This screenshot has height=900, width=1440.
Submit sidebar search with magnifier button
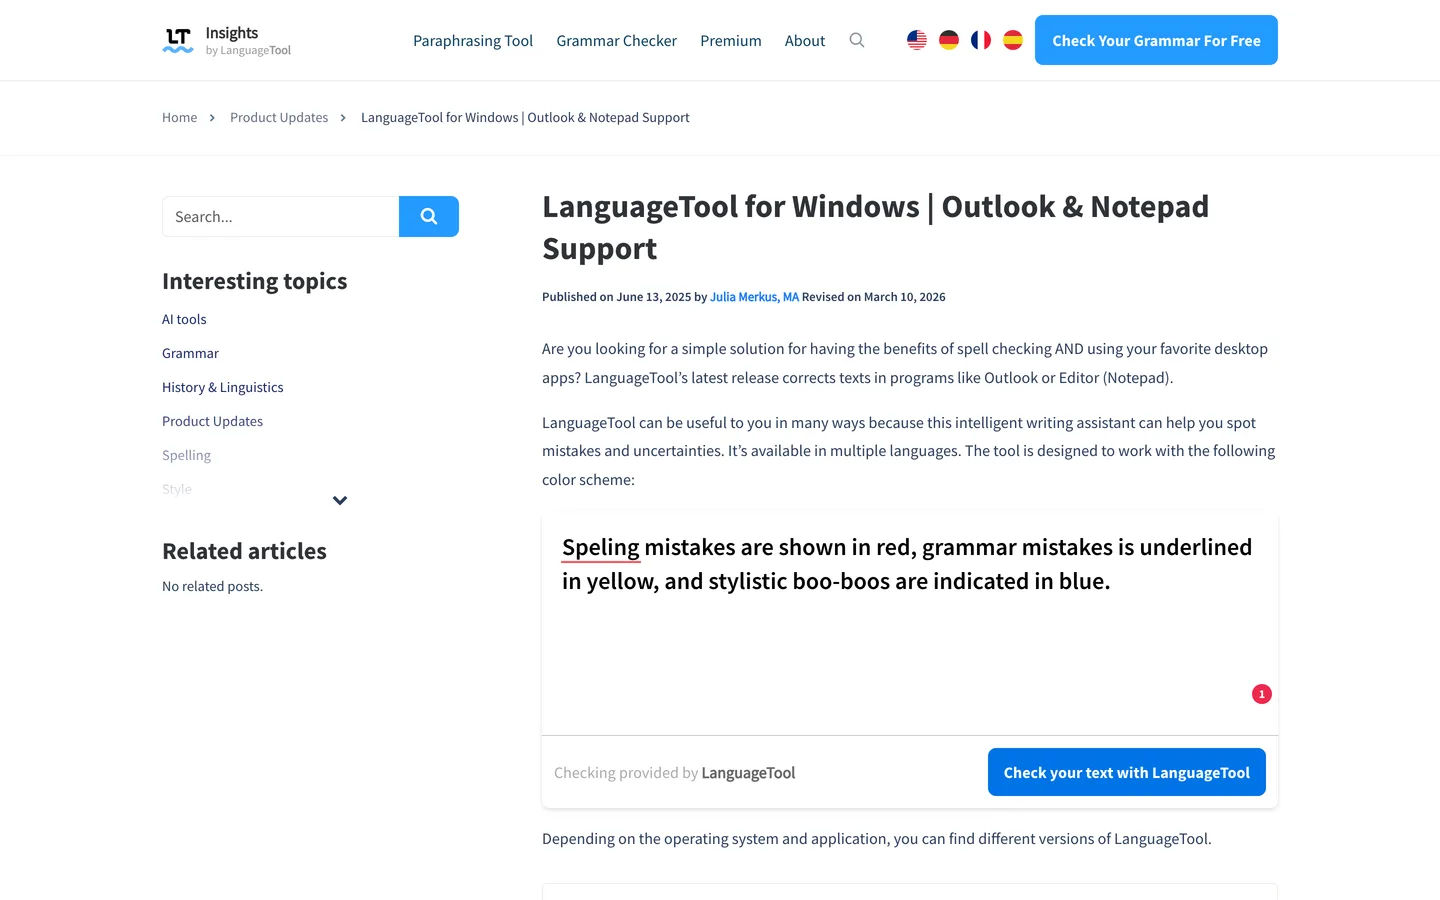coord(429,216)
